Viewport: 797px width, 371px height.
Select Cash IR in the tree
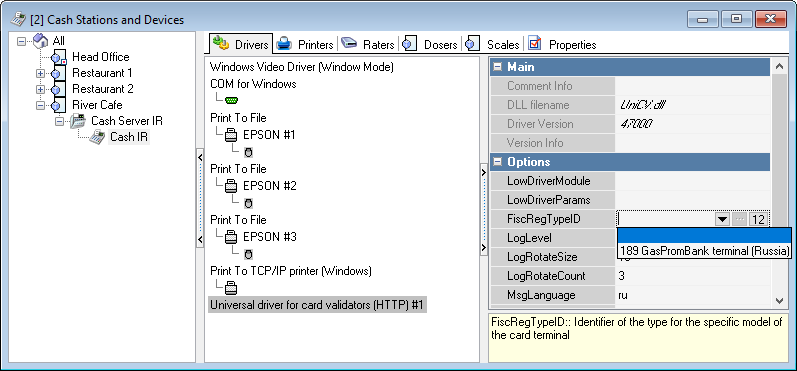pos(129,137)
